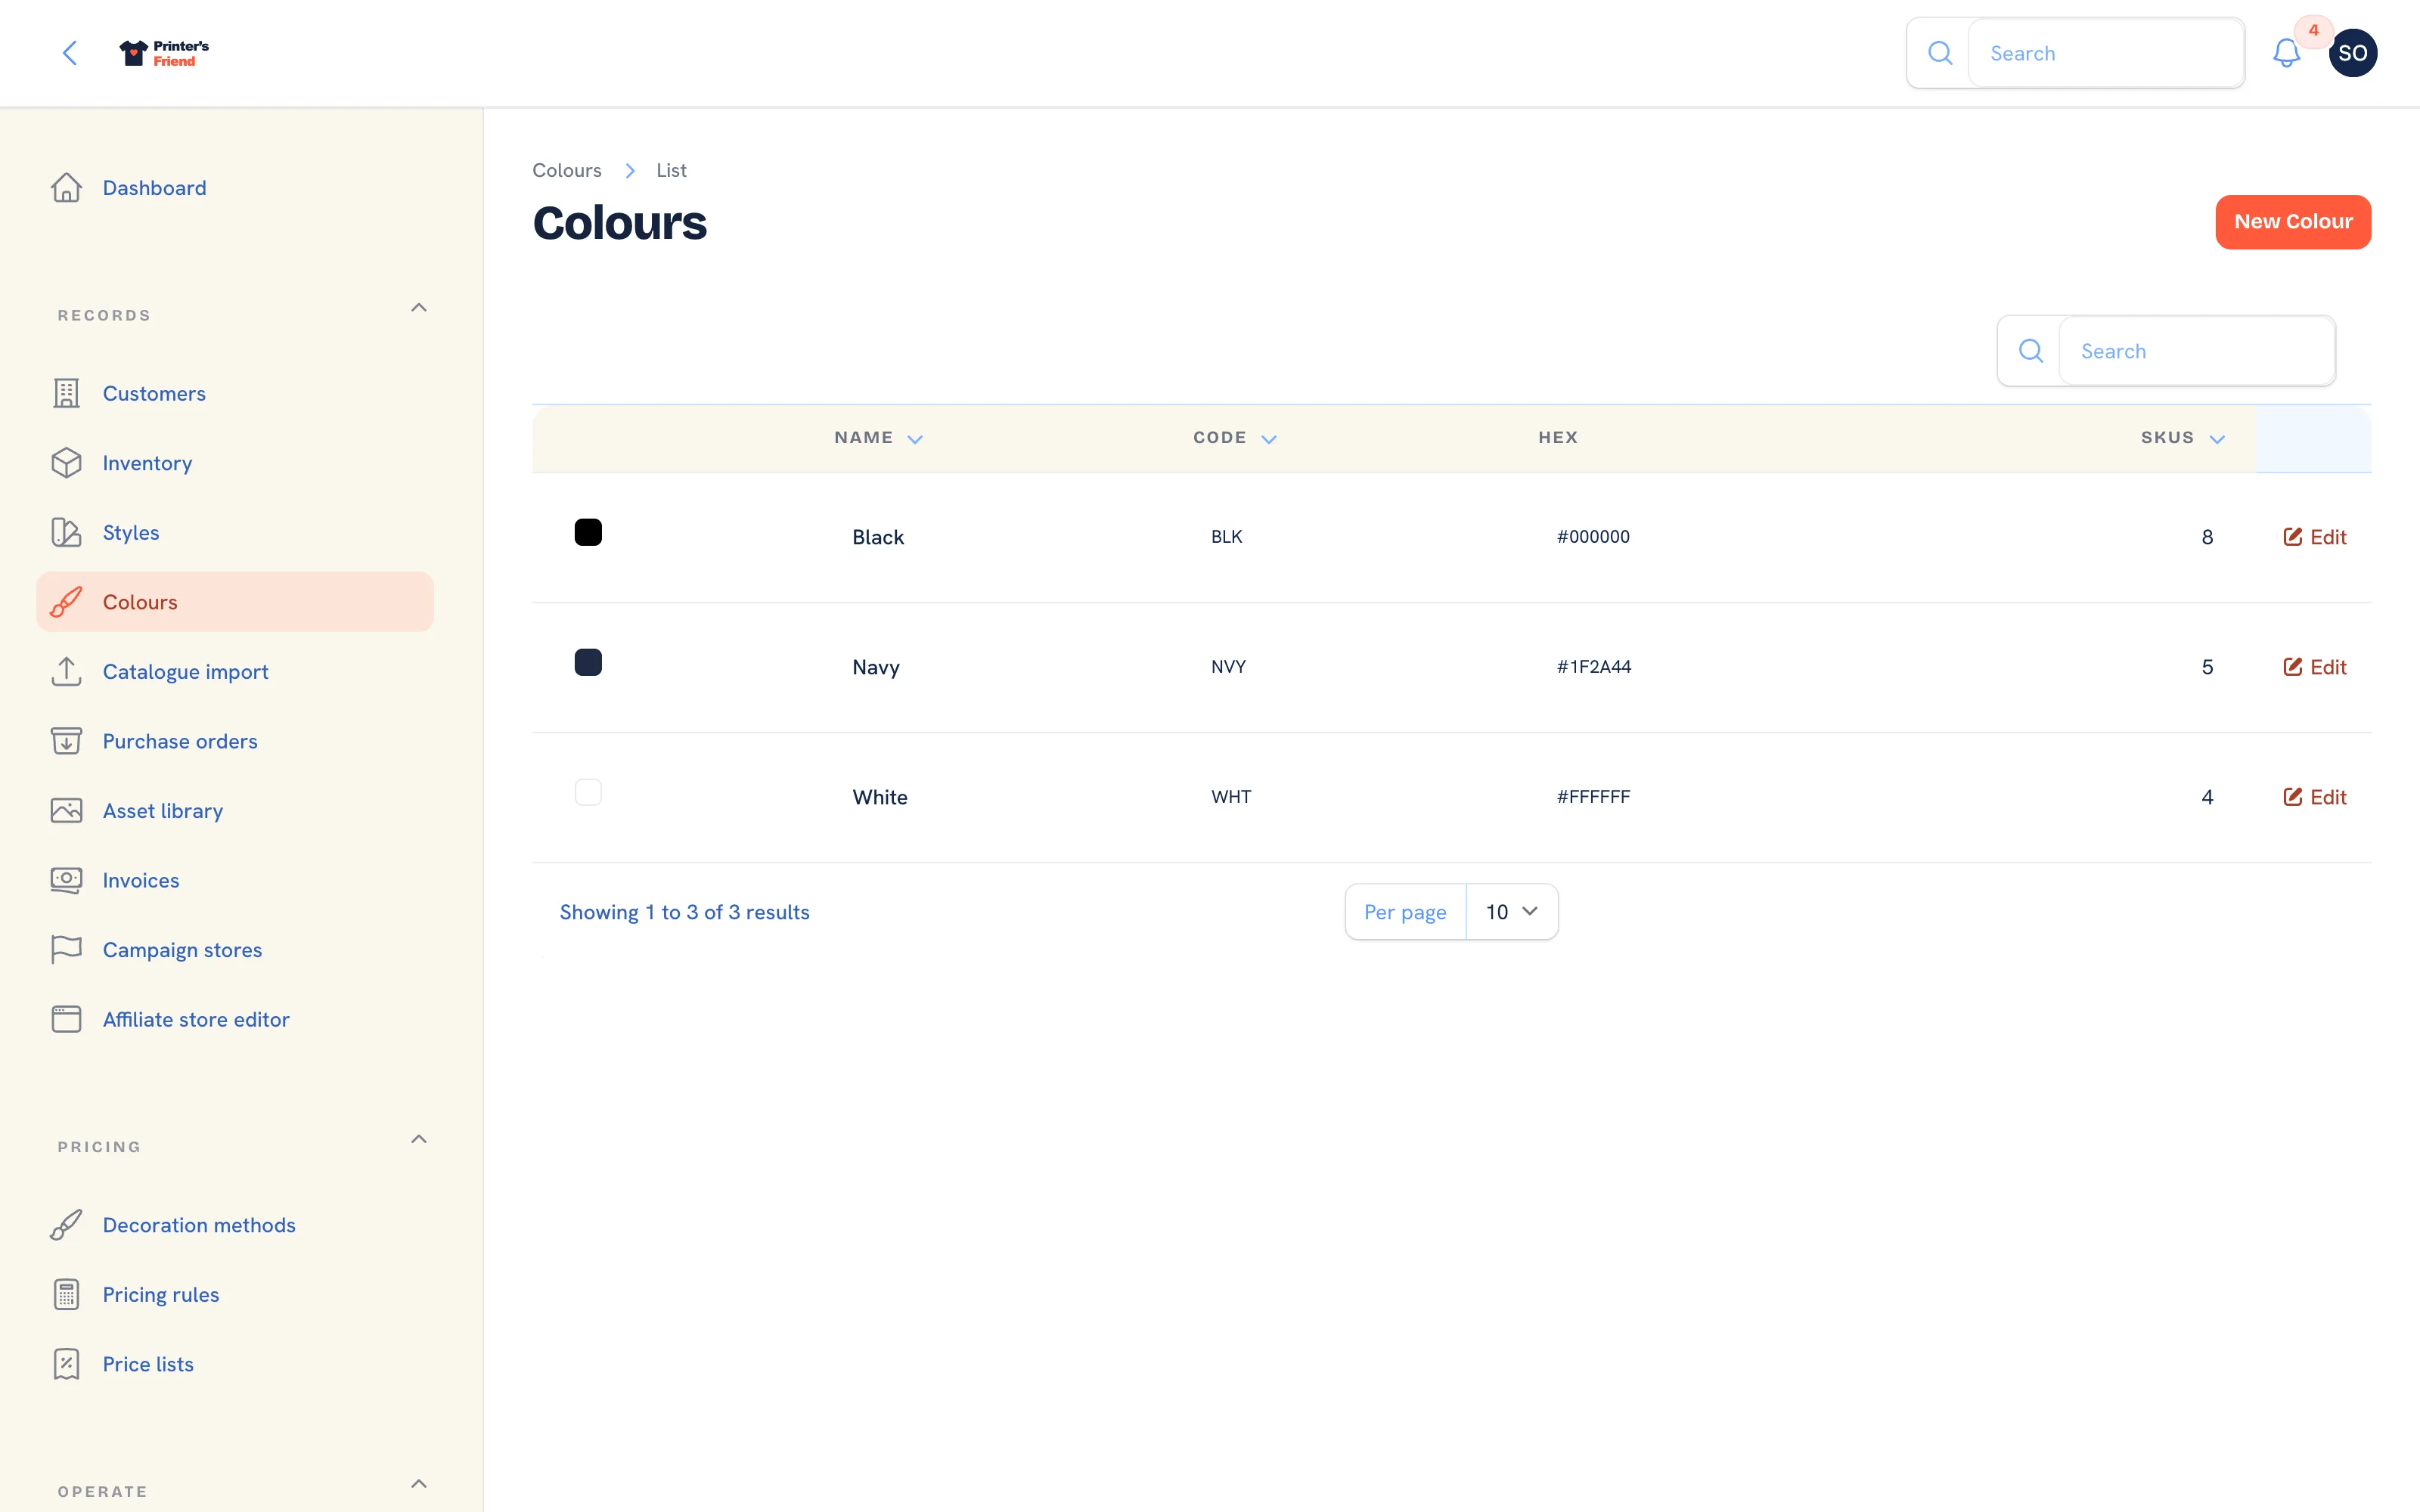
Task: Click the Styles swatch icon
Action: click(x=67, y=532)
